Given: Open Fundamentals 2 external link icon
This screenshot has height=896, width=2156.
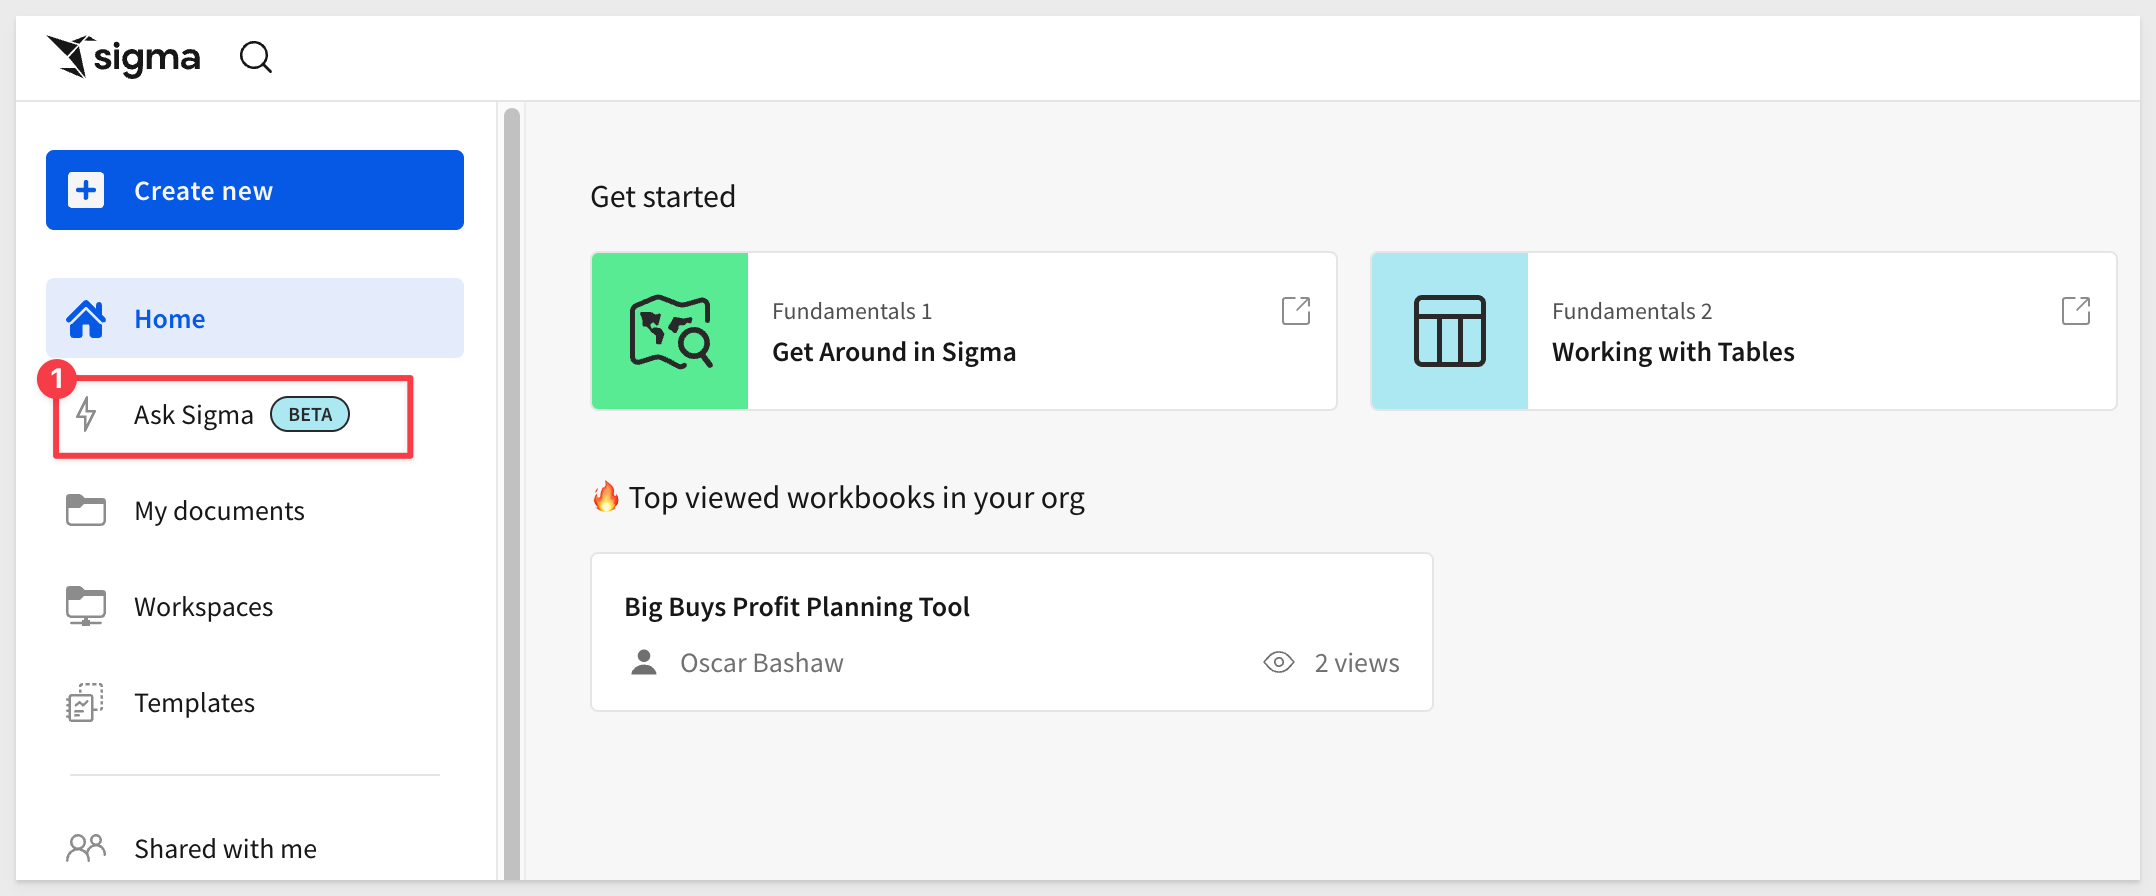Looking at the screenshot, I should (2076, 311).
